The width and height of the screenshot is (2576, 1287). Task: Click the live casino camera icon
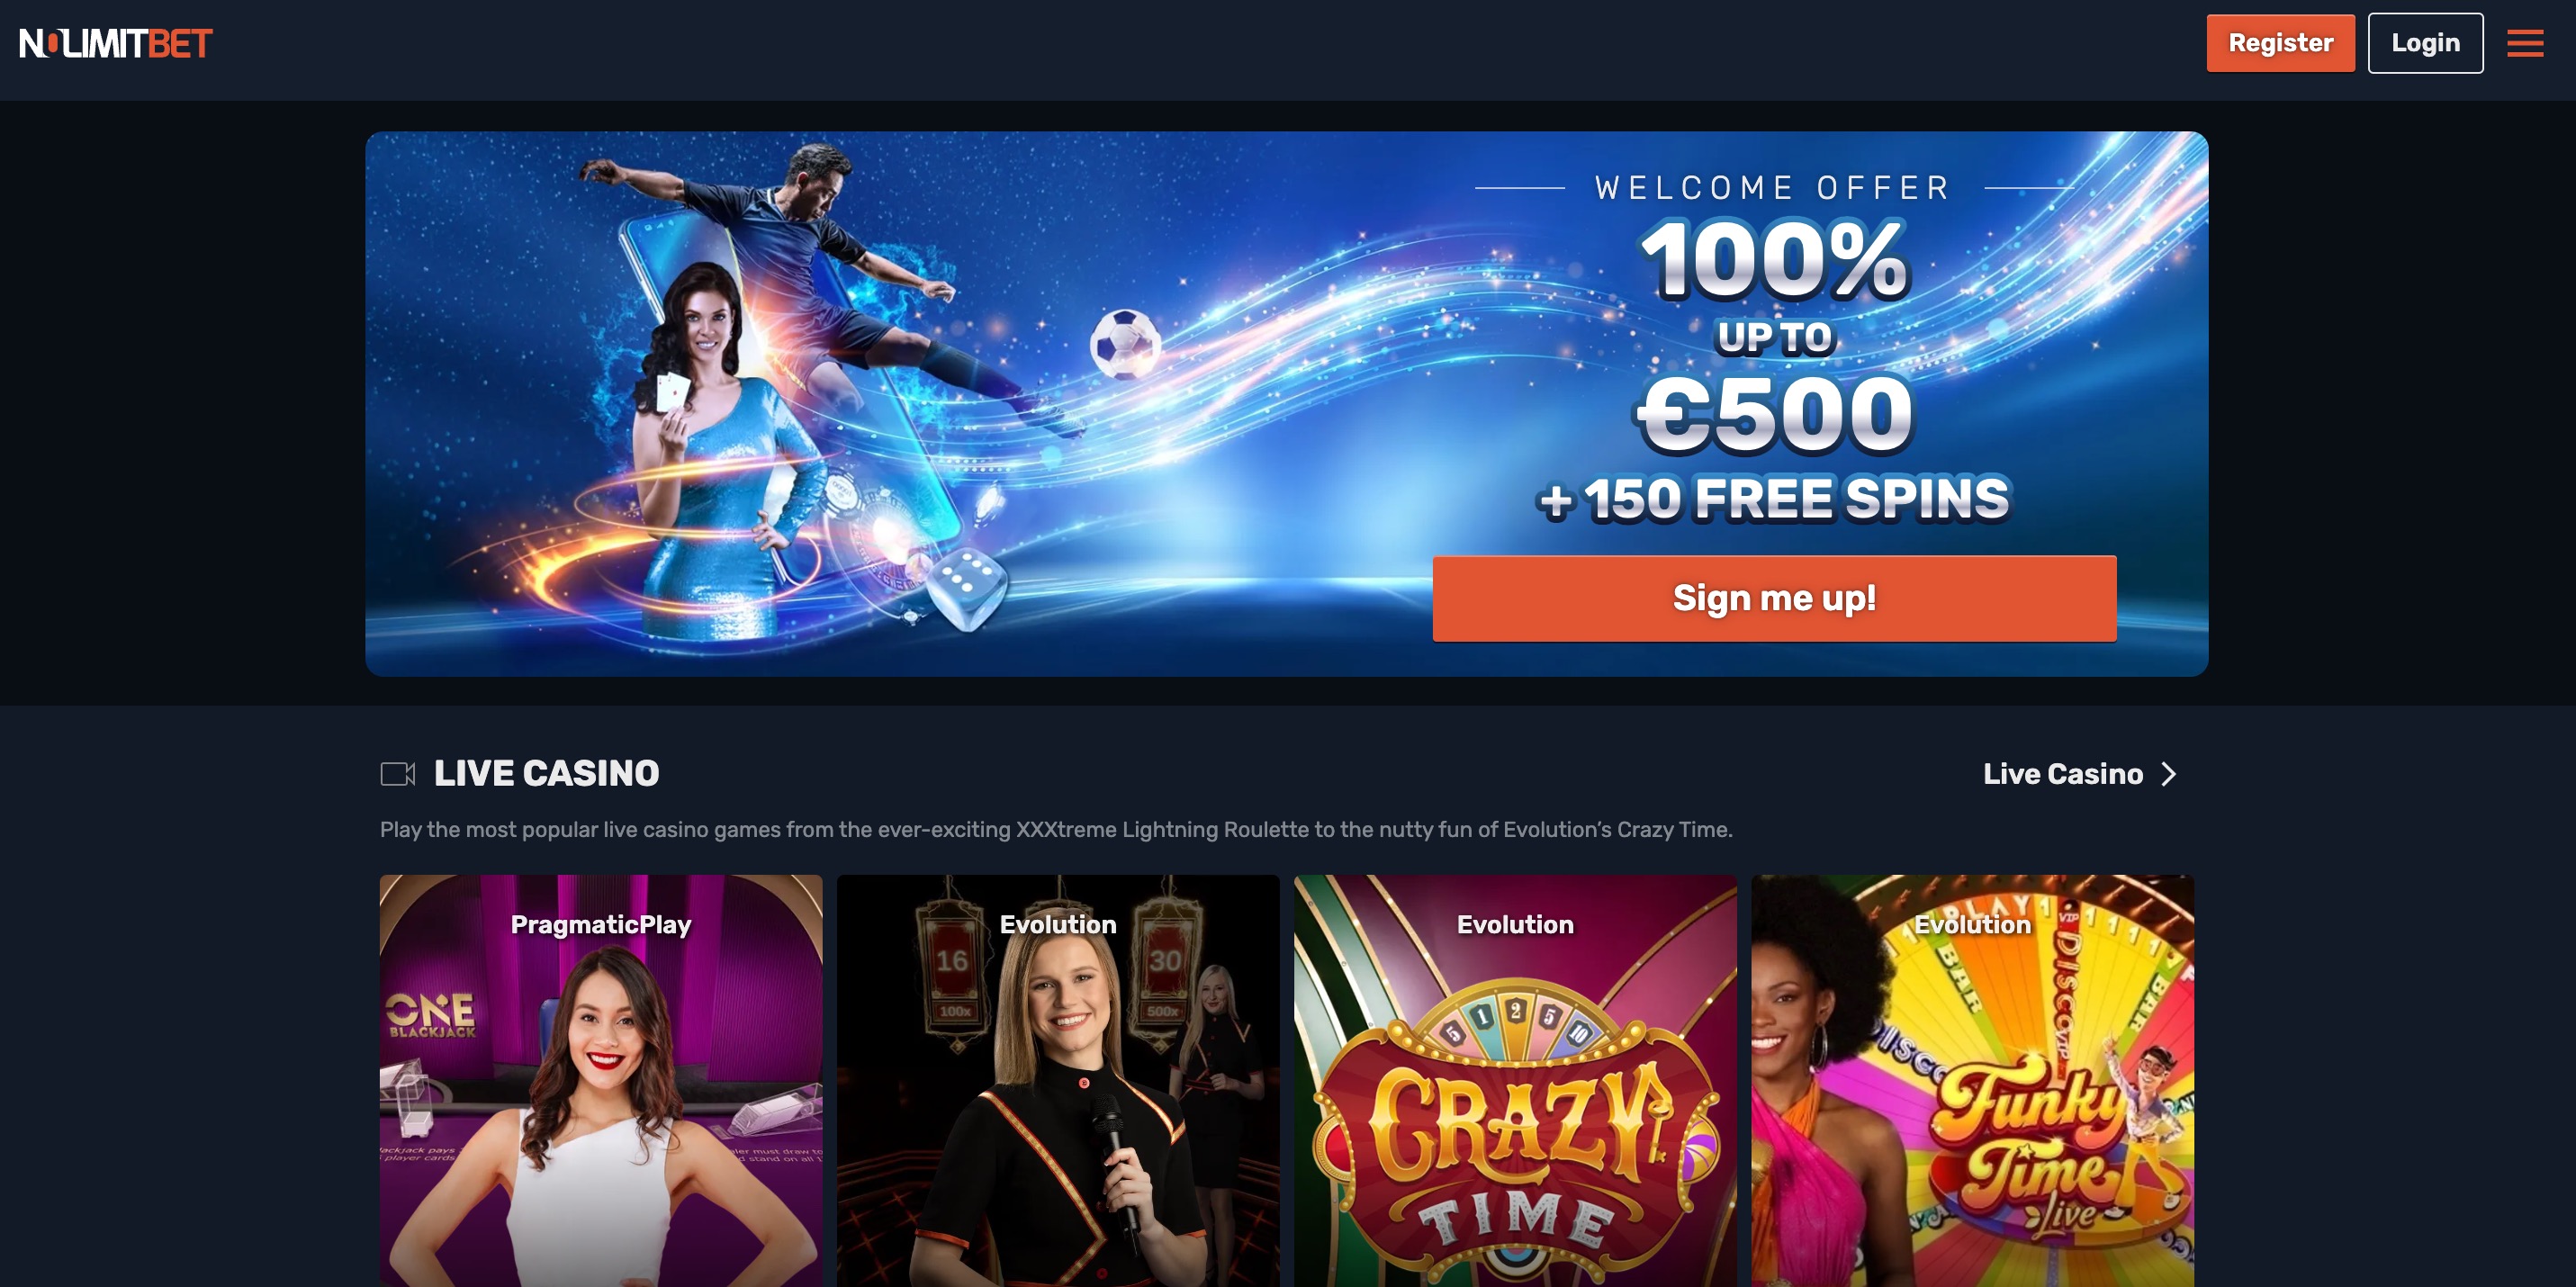pos(398,773)
